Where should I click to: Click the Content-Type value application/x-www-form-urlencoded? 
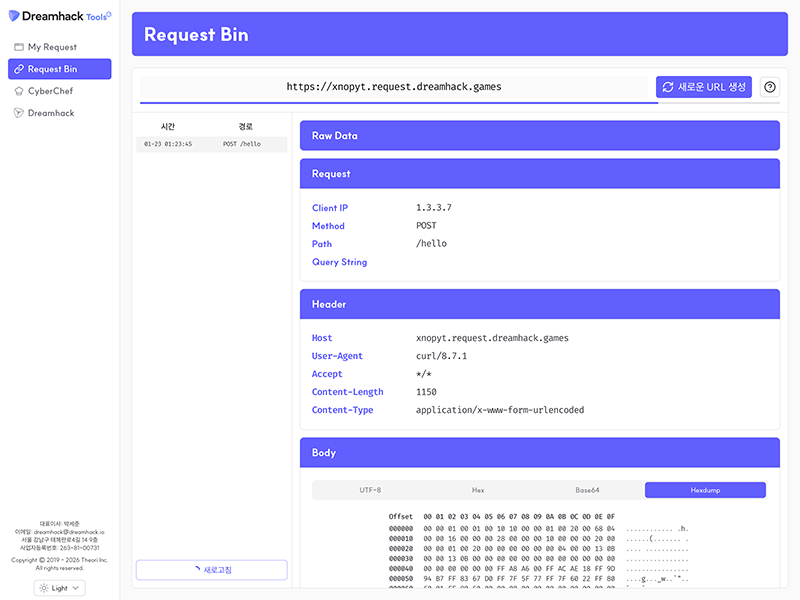tap(499, 410)
